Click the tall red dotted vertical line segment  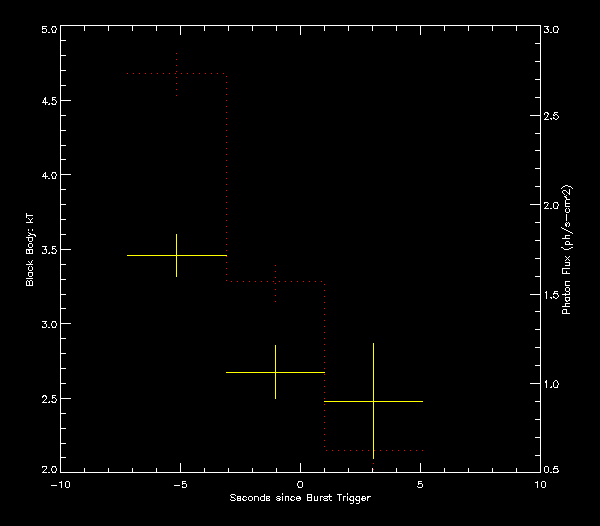click(x=226, y=178)
